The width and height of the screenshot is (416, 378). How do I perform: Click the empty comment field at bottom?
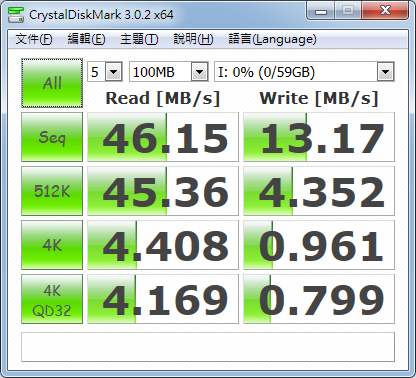[x=208, y=347]
